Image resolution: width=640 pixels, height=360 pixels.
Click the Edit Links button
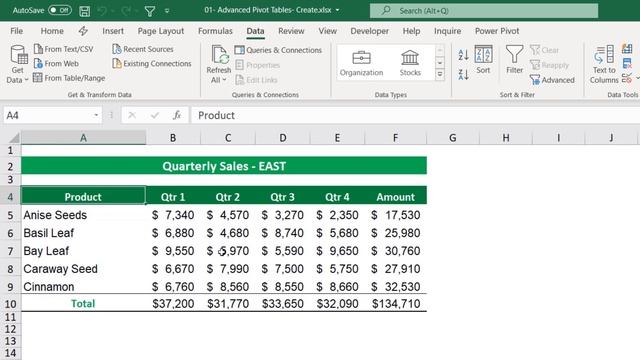[257, 80]
